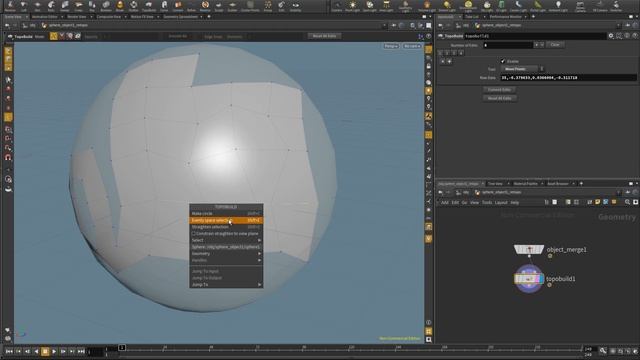
Task: Switch to the Take List tab
Action: (x=472, y=17)
